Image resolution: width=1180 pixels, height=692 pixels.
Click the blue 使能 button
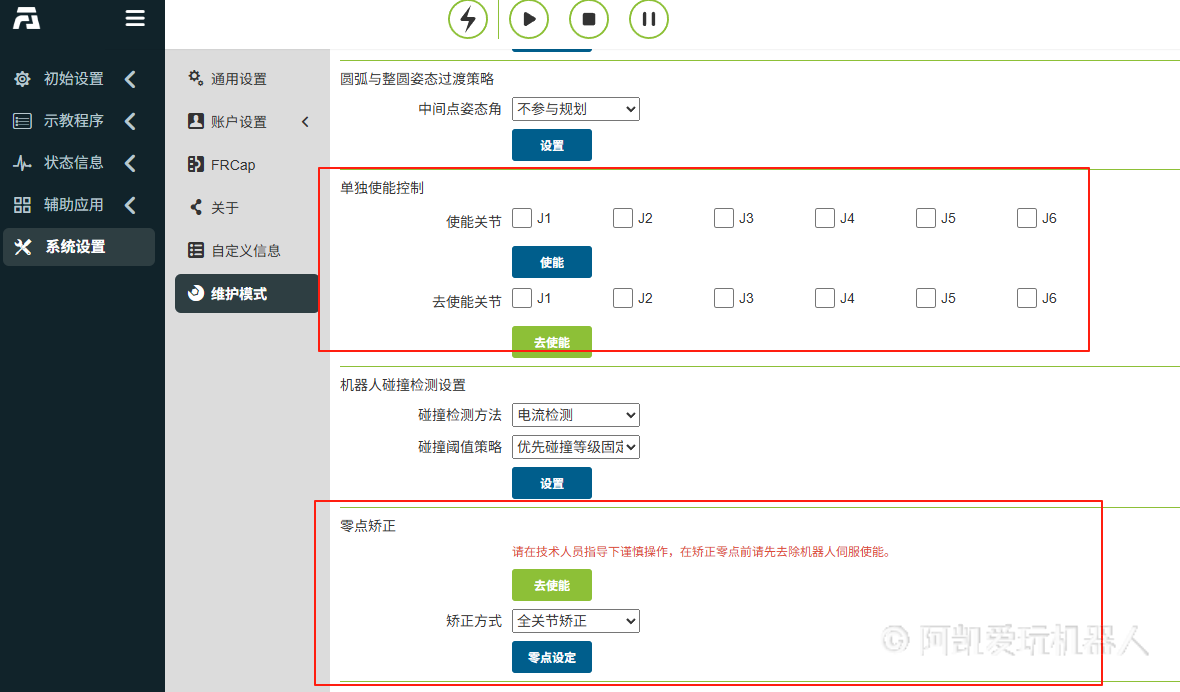[552, 262]
